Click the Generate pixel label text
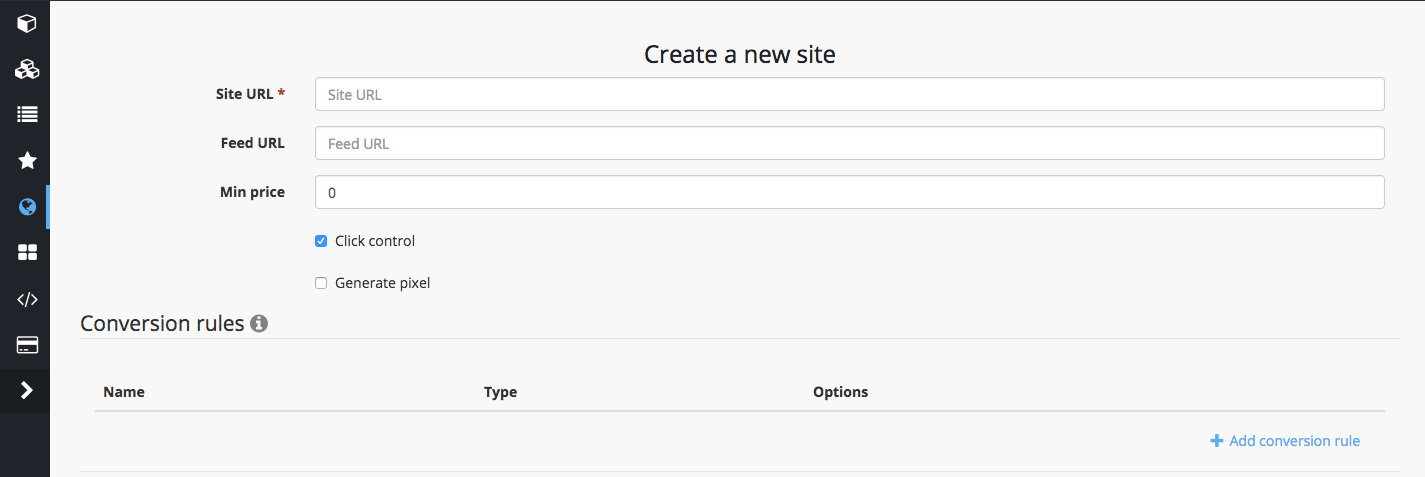Viewport: 1425px width, 477px height. (382, 283)
